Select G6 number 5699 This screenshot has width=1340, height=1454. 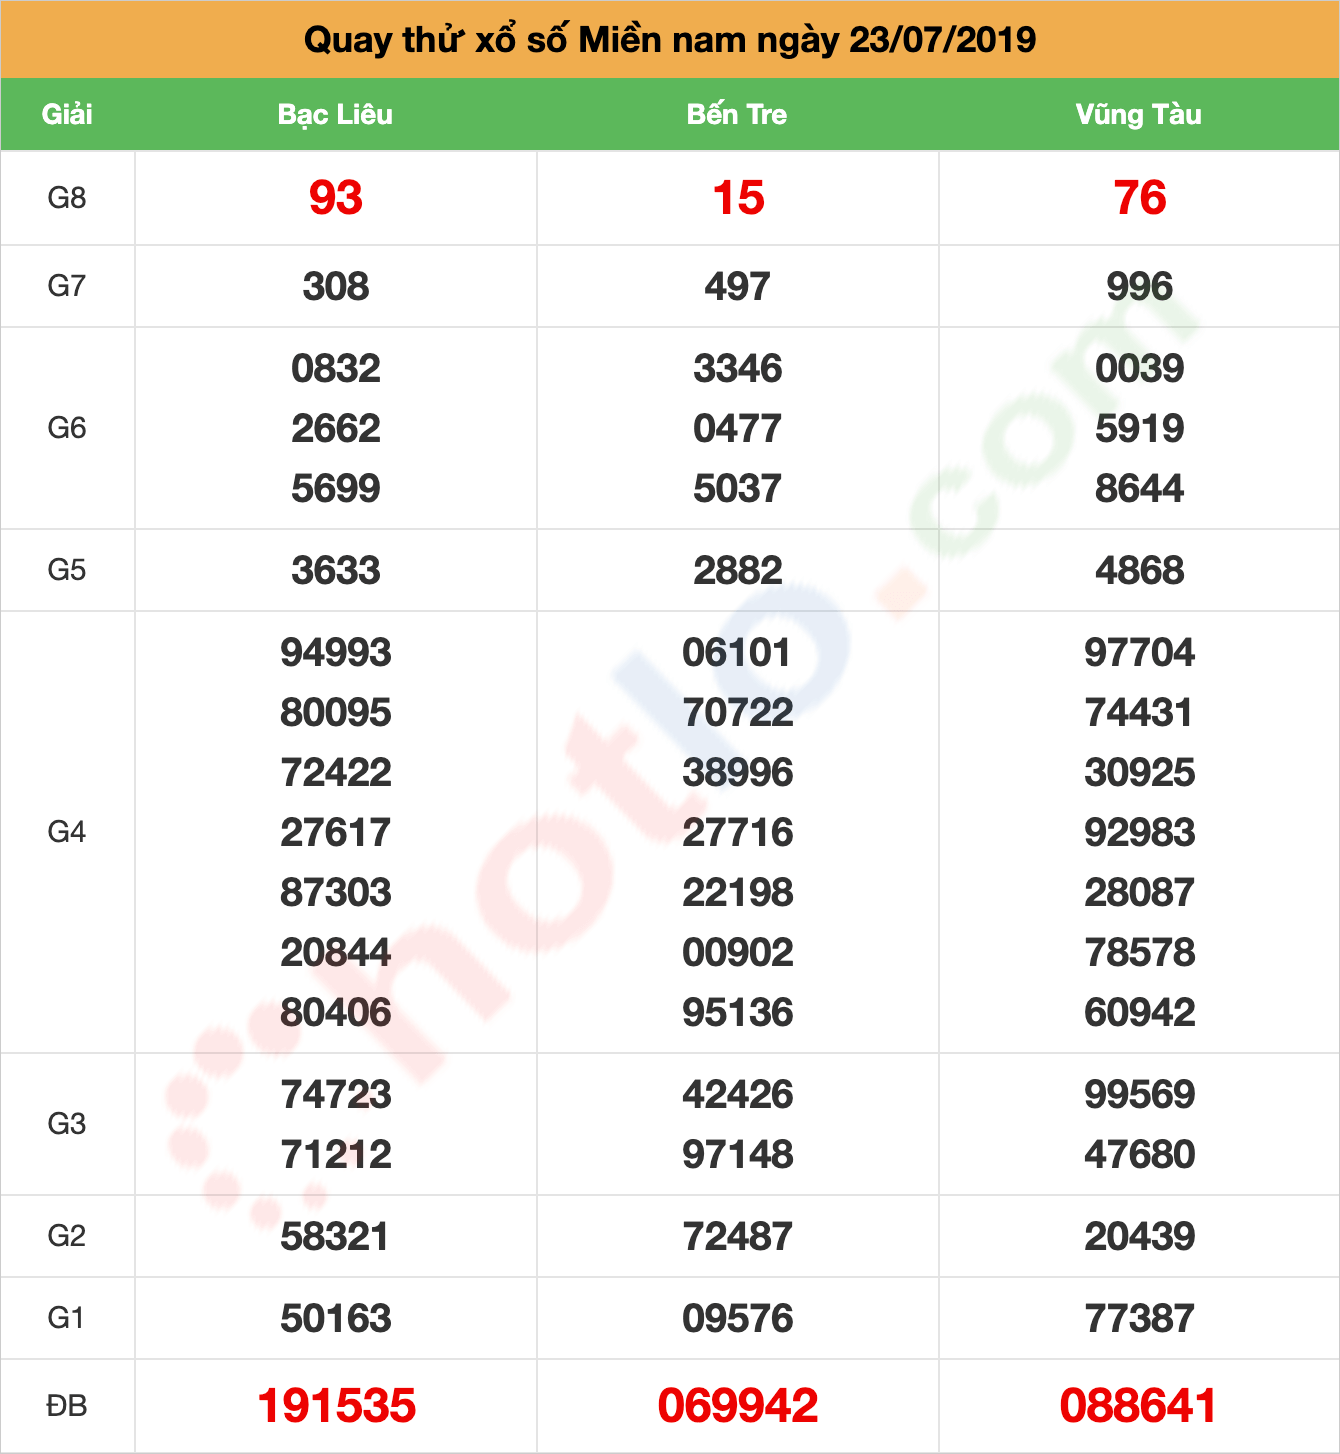point(336,489)
